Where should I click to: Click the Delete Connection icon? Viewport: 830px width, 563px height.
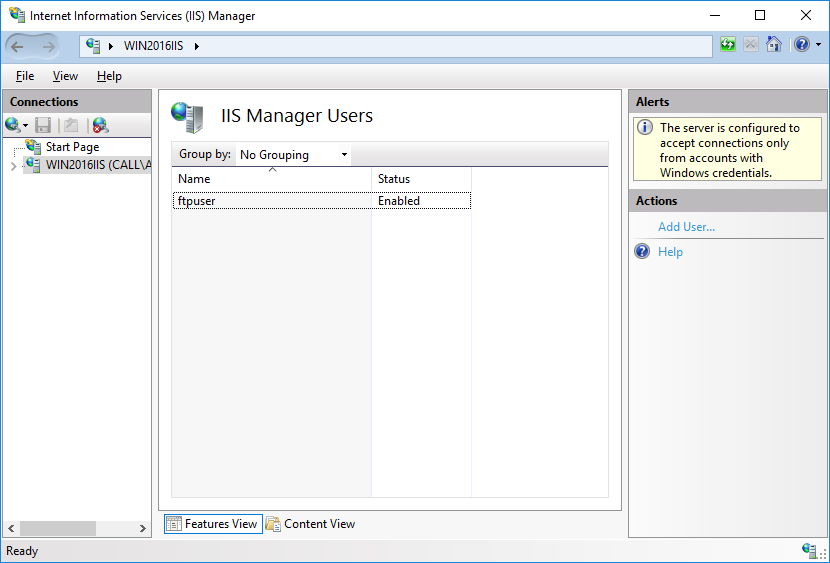point(100,125)
